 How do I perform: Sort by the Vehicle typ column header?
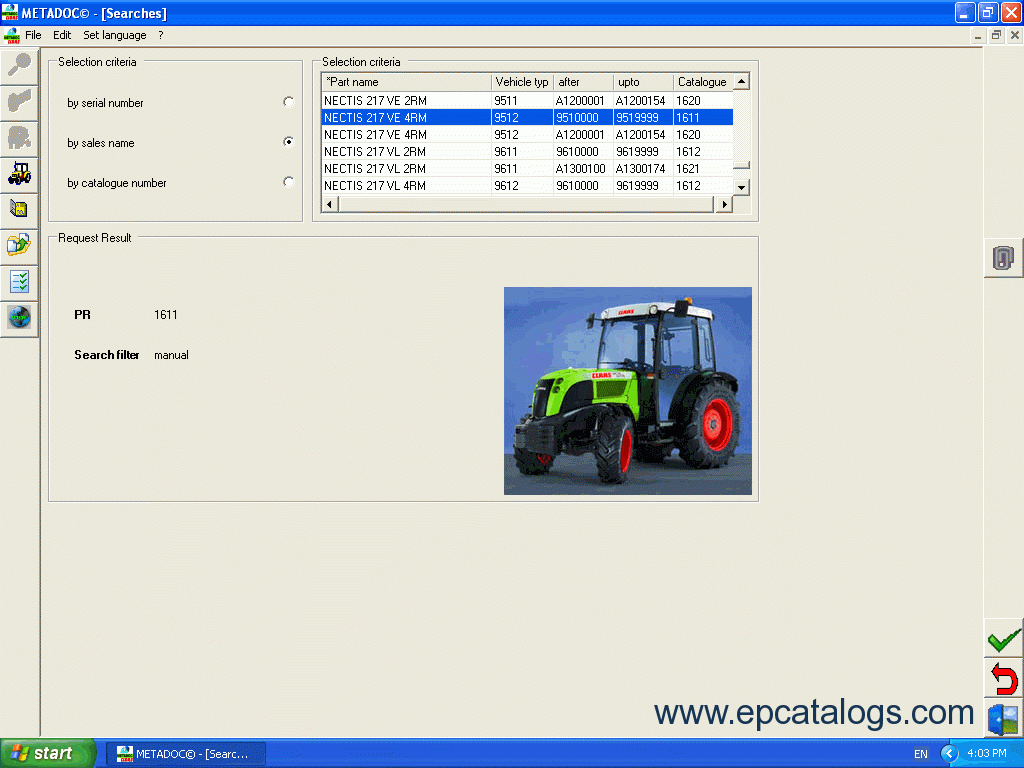click(522, 82)
